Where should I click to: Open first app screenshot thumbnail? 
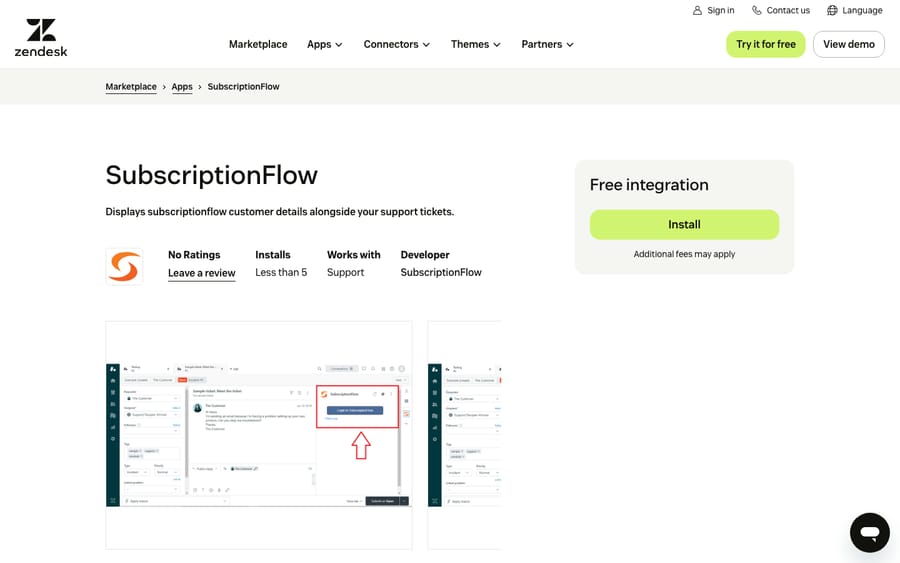(x=259, y=435)
